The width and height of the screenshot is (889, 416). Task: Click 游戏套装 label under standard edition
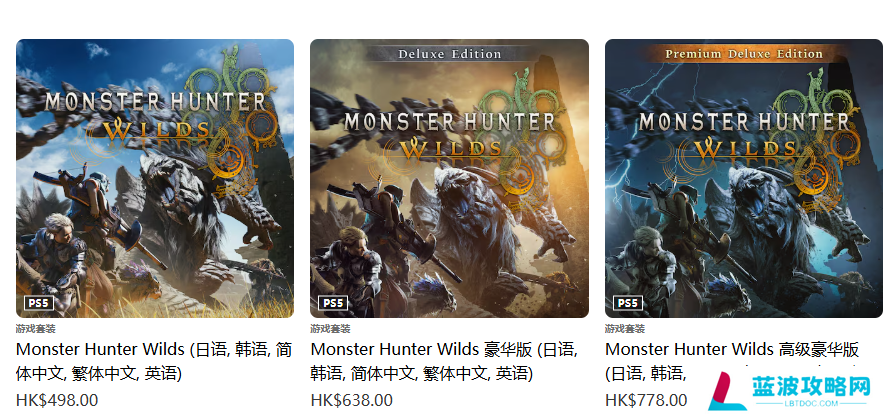[x=36, y=329]
